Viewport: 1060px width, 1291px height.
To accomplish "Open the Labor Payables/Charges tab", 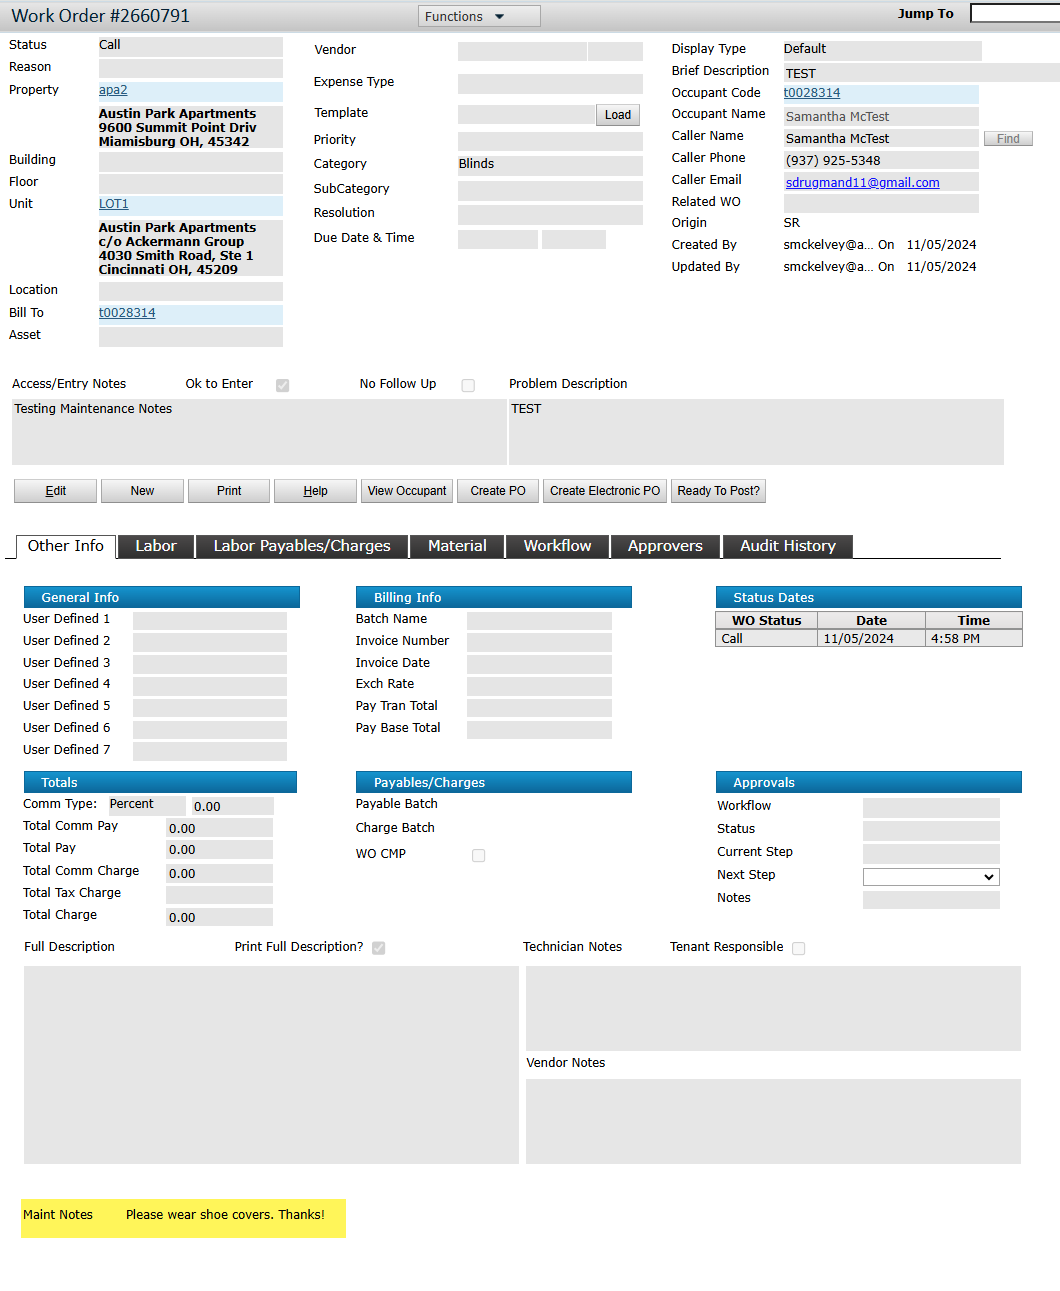I will pos(302,546).
